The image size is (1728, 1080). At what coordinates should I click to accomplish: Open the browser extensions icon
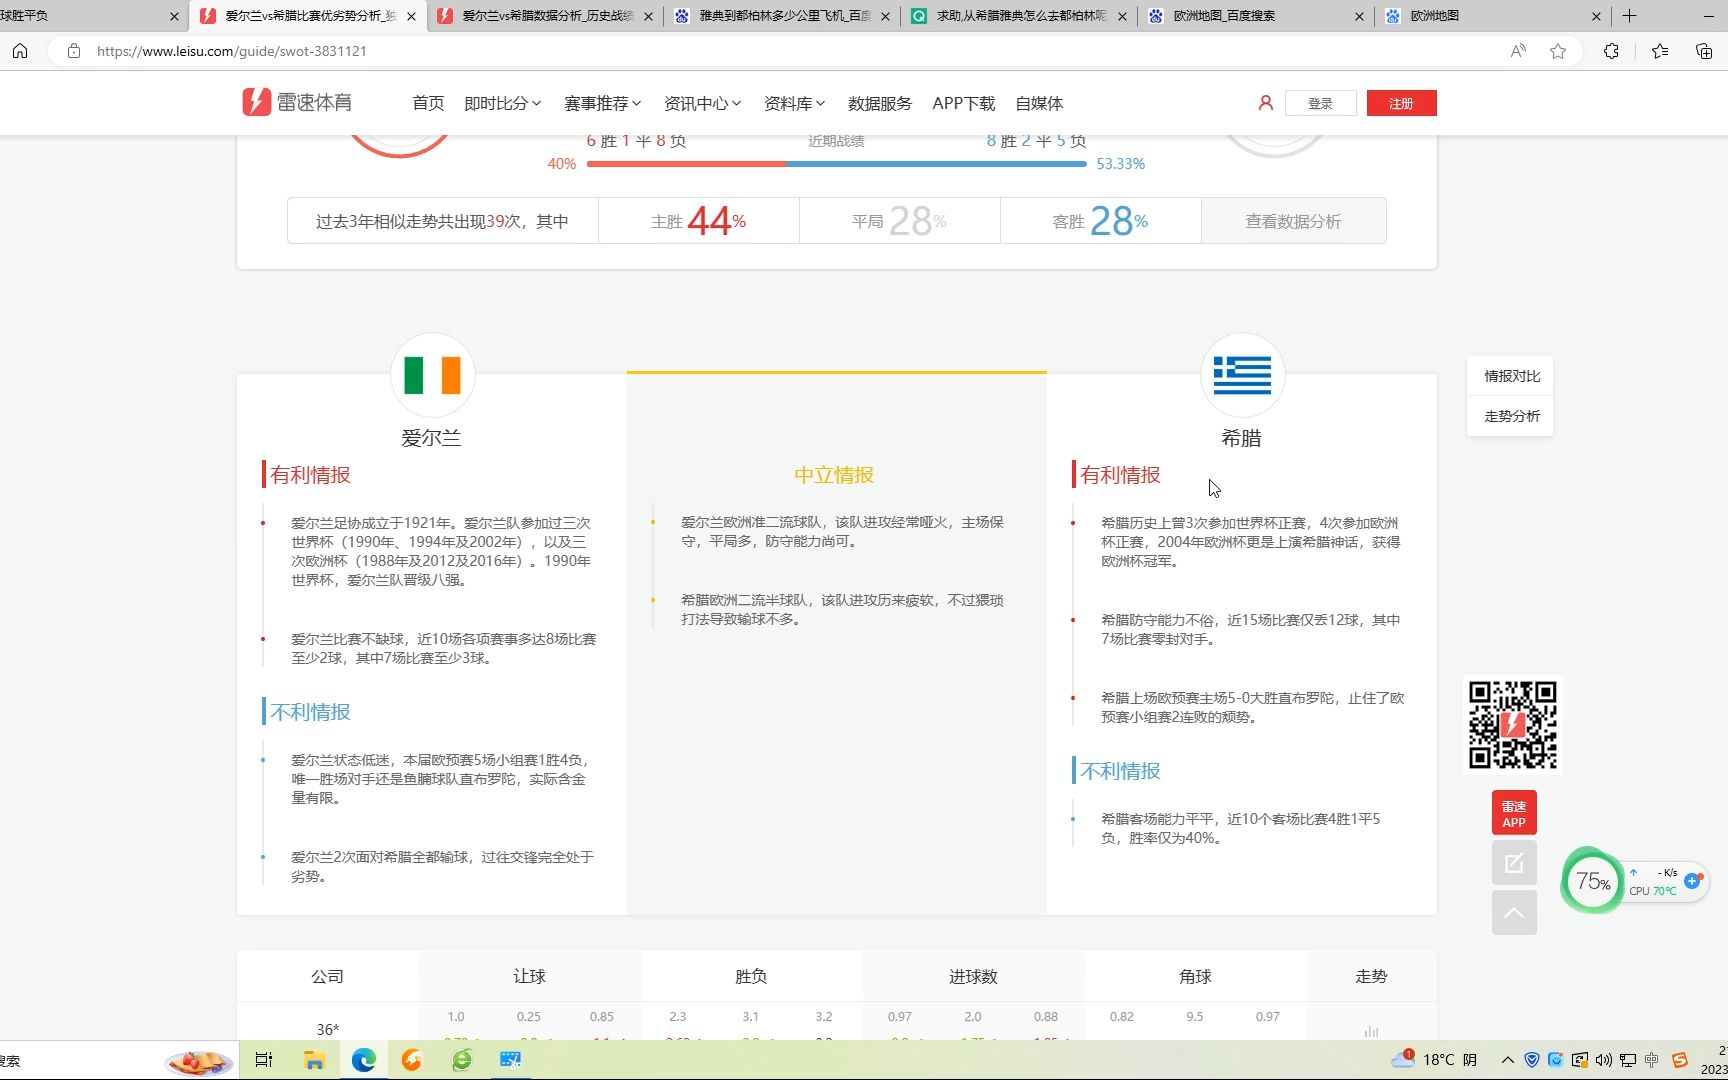pos(1611,51)
